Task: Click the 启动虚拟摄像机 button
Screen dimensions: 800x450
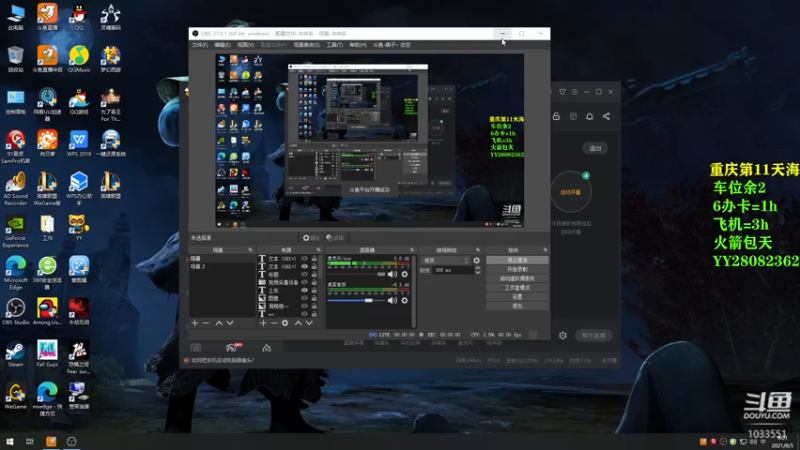Action: point(517,279)
